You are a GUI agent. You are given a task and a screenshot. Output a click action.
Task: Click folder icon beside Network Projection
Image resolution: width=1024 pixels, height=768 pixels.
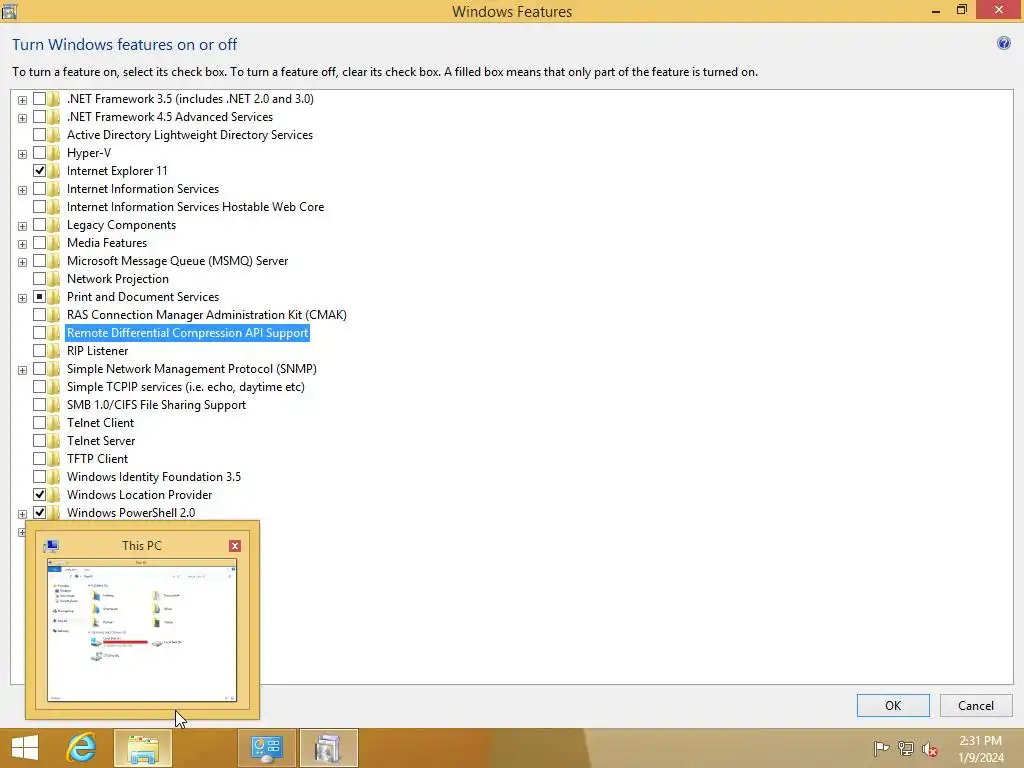[x=54, y=279]
